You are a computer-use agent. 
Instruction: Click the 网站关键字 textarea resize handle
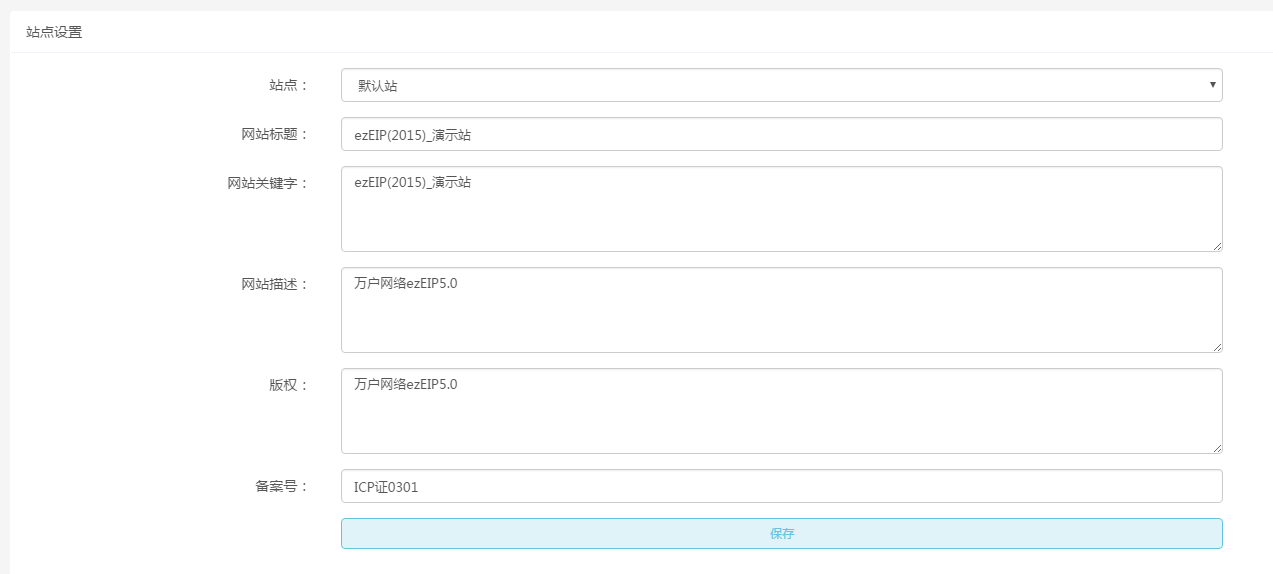click(x=1216, y=245)
